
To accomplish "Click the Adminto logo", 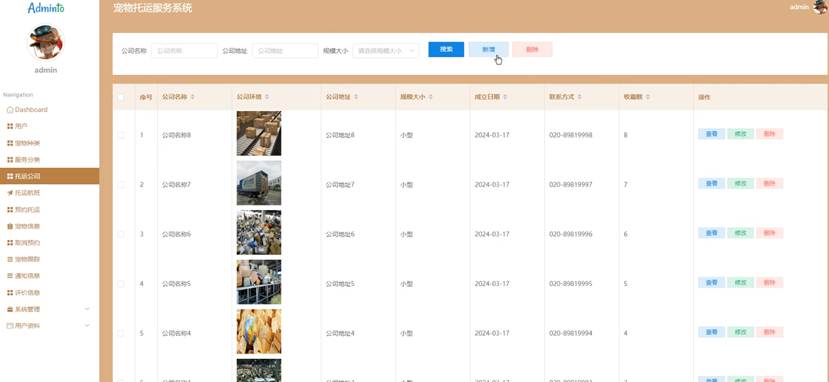I will (x=46, y=8).
